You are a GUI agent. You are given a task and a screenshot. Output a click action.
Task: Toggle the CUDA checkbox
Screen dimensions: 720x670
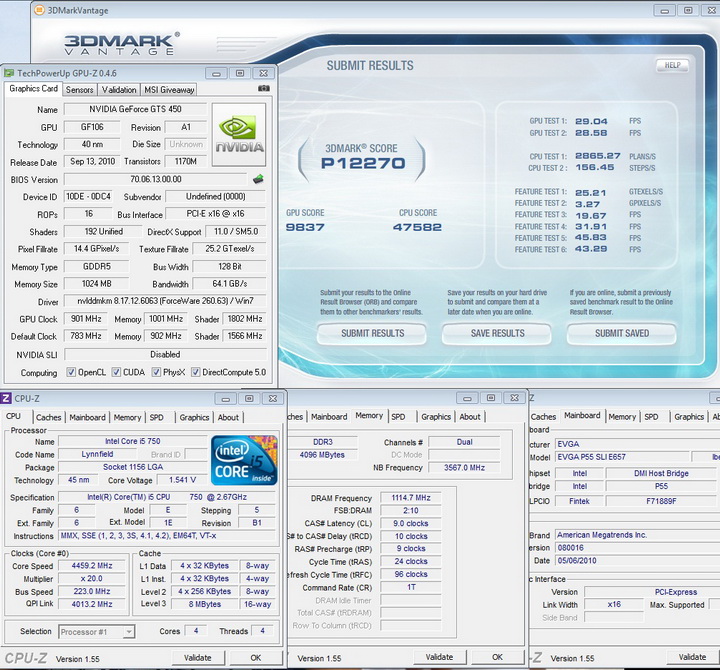click(x=117, y=372)
